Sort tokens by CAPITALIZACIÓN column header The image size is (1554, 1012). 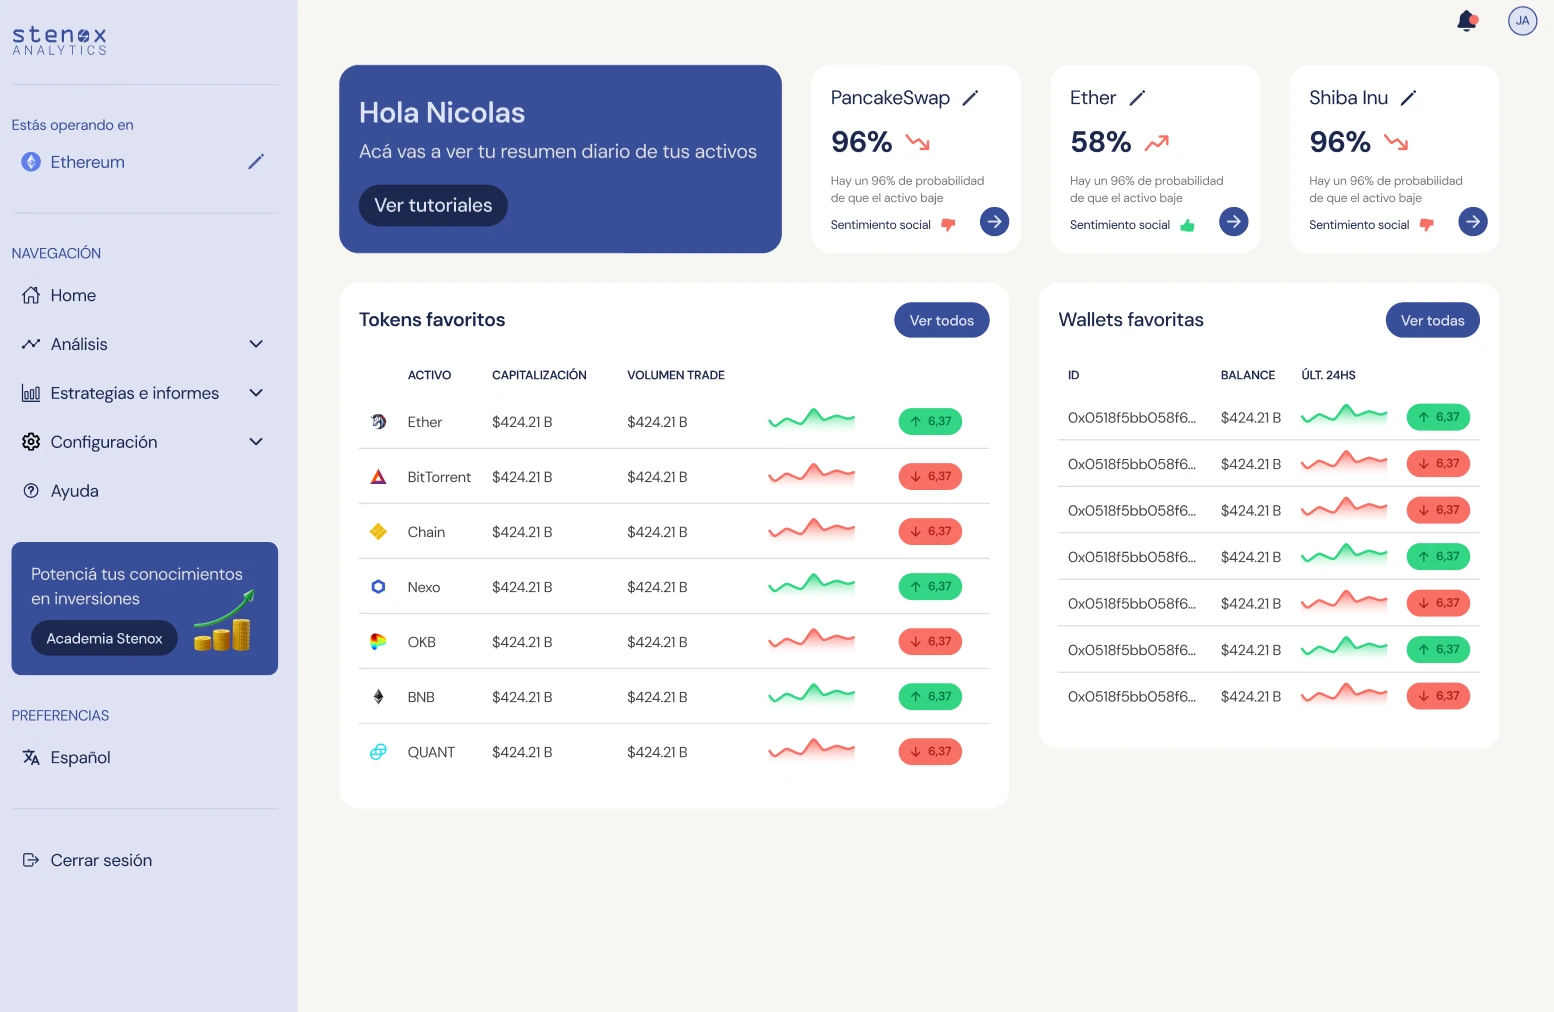539,375
